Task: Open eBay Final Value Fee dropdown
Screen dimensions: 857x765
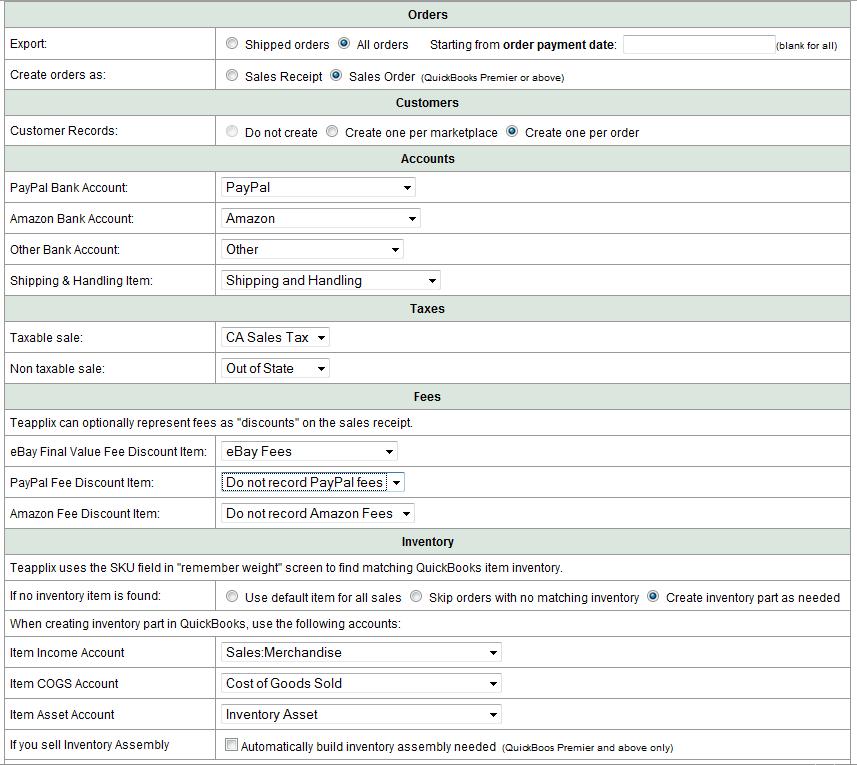Action: [x=309, y=452]
